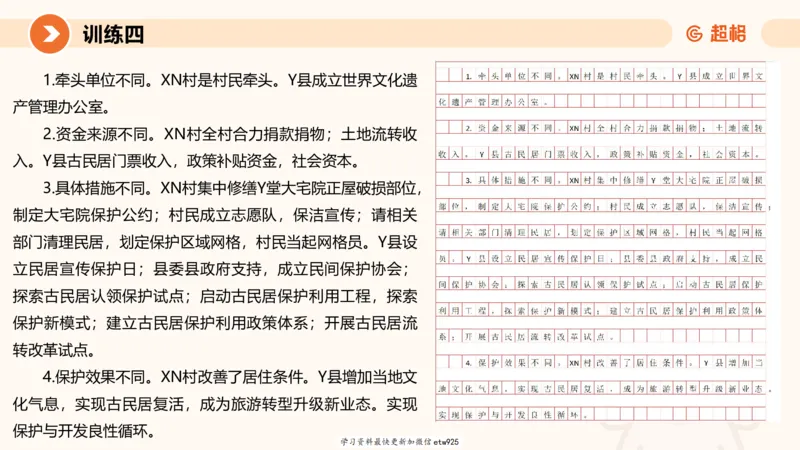The image size is (800, 450).
Task: Click the line starting 入。Y县古民居门票收入
Action: (x=187, y=161)
